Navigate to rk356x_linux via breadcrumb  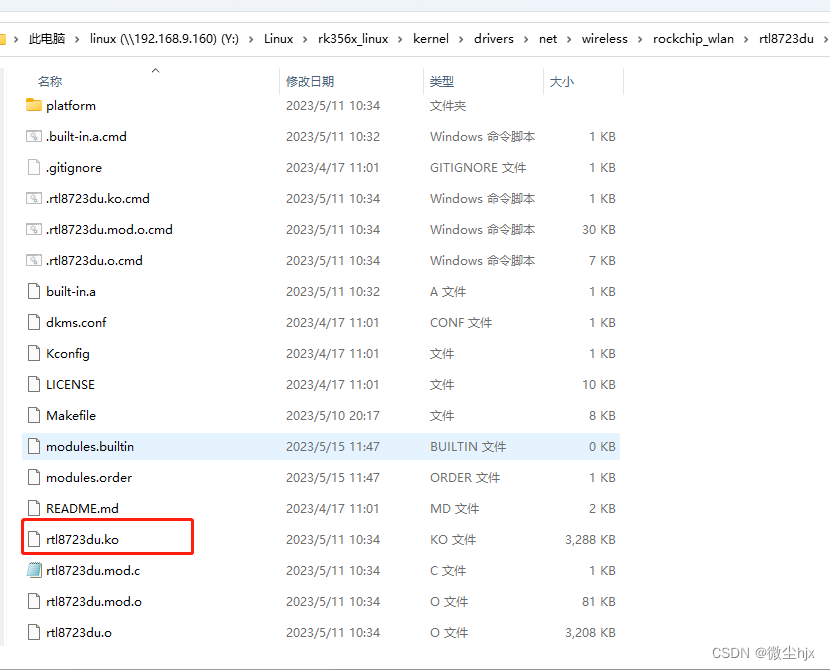tap(351, 38)
